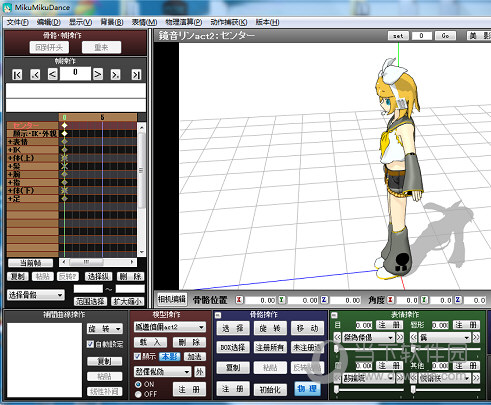Viewport: 491px width, 405px height.
Task: Click the 载入 model button
Action: 150,342
